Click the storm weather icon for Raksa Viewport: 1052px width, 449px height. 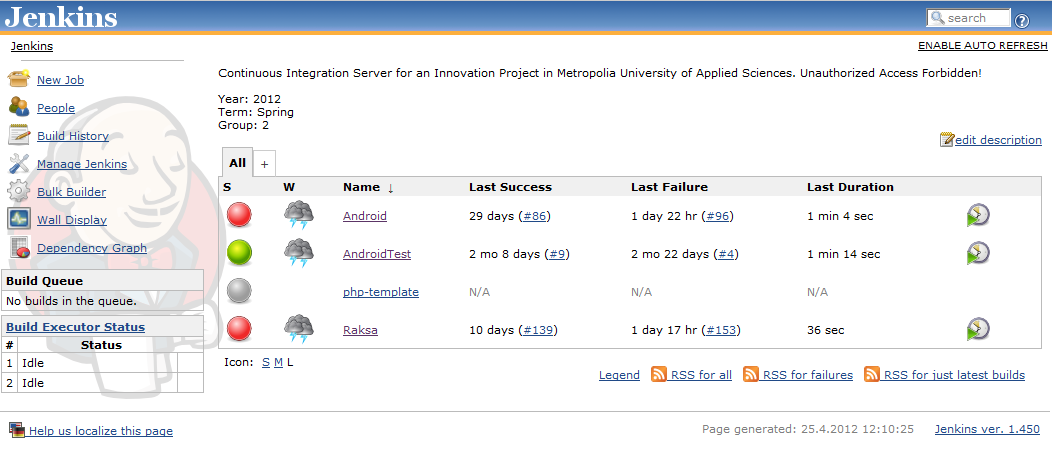click(x=299, y=330)
